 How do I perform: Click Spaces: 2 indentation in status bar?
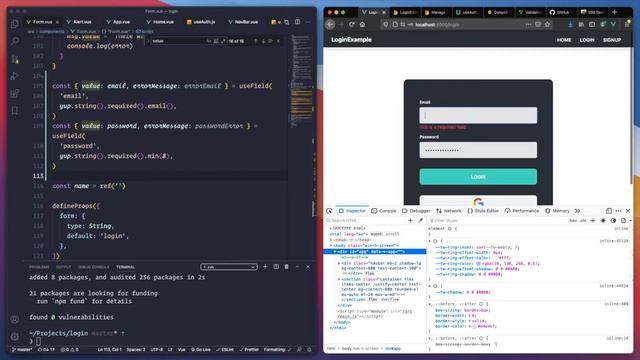(136, 350)
